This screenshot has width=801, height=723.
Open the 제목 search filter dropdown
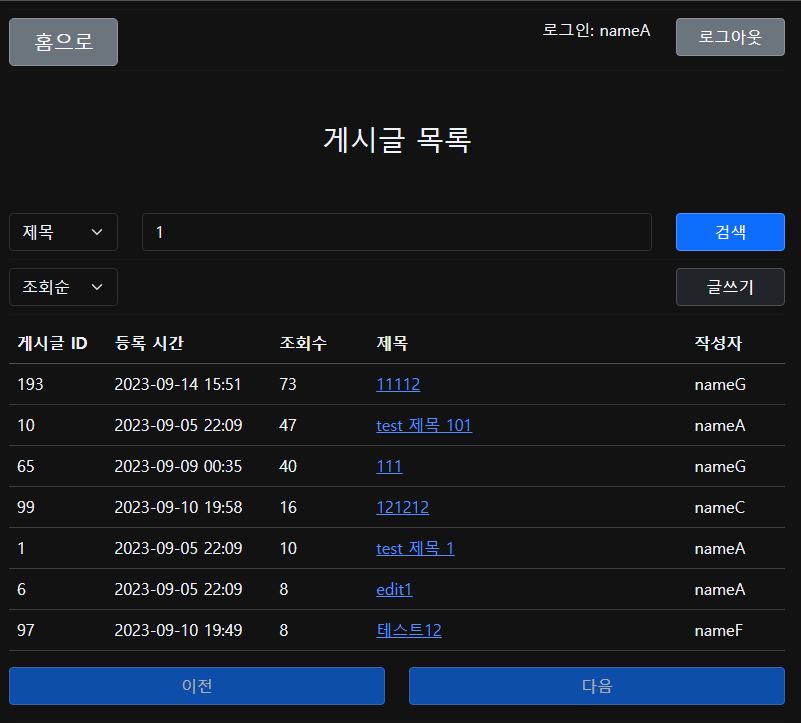pos(63,232)
